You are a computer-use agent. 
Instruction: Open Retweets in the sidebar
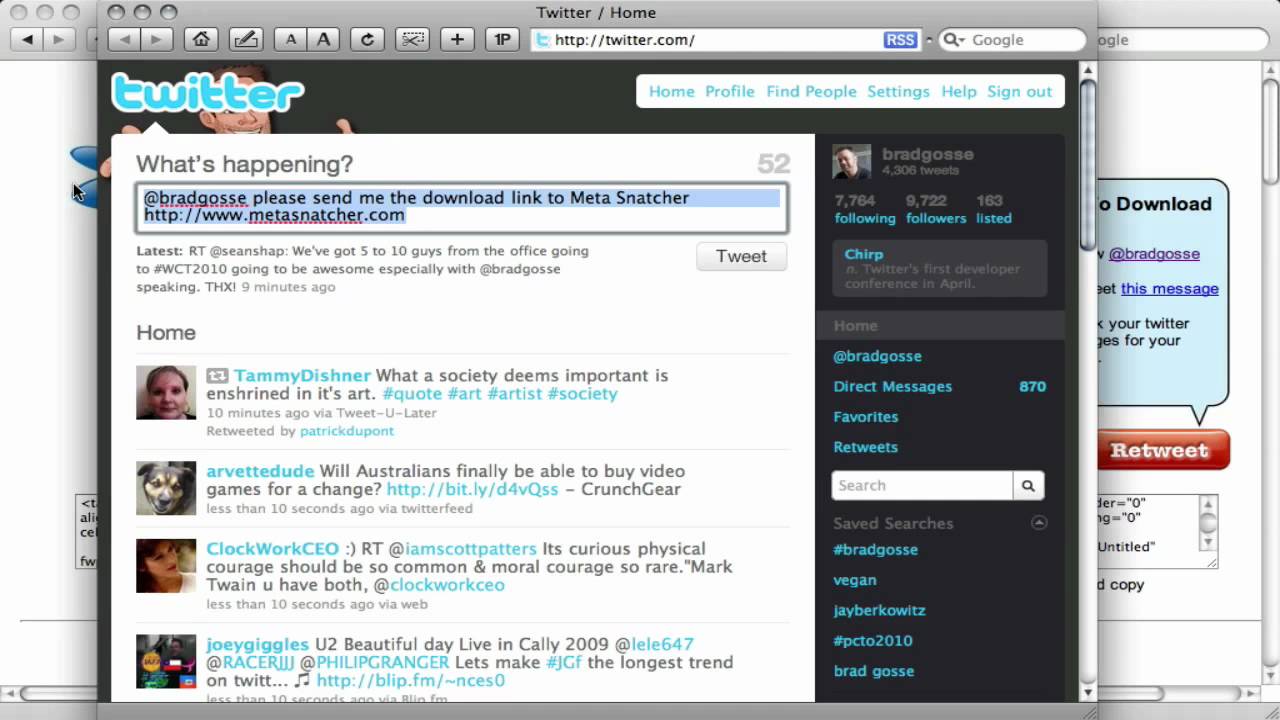(x=866, y=447)
